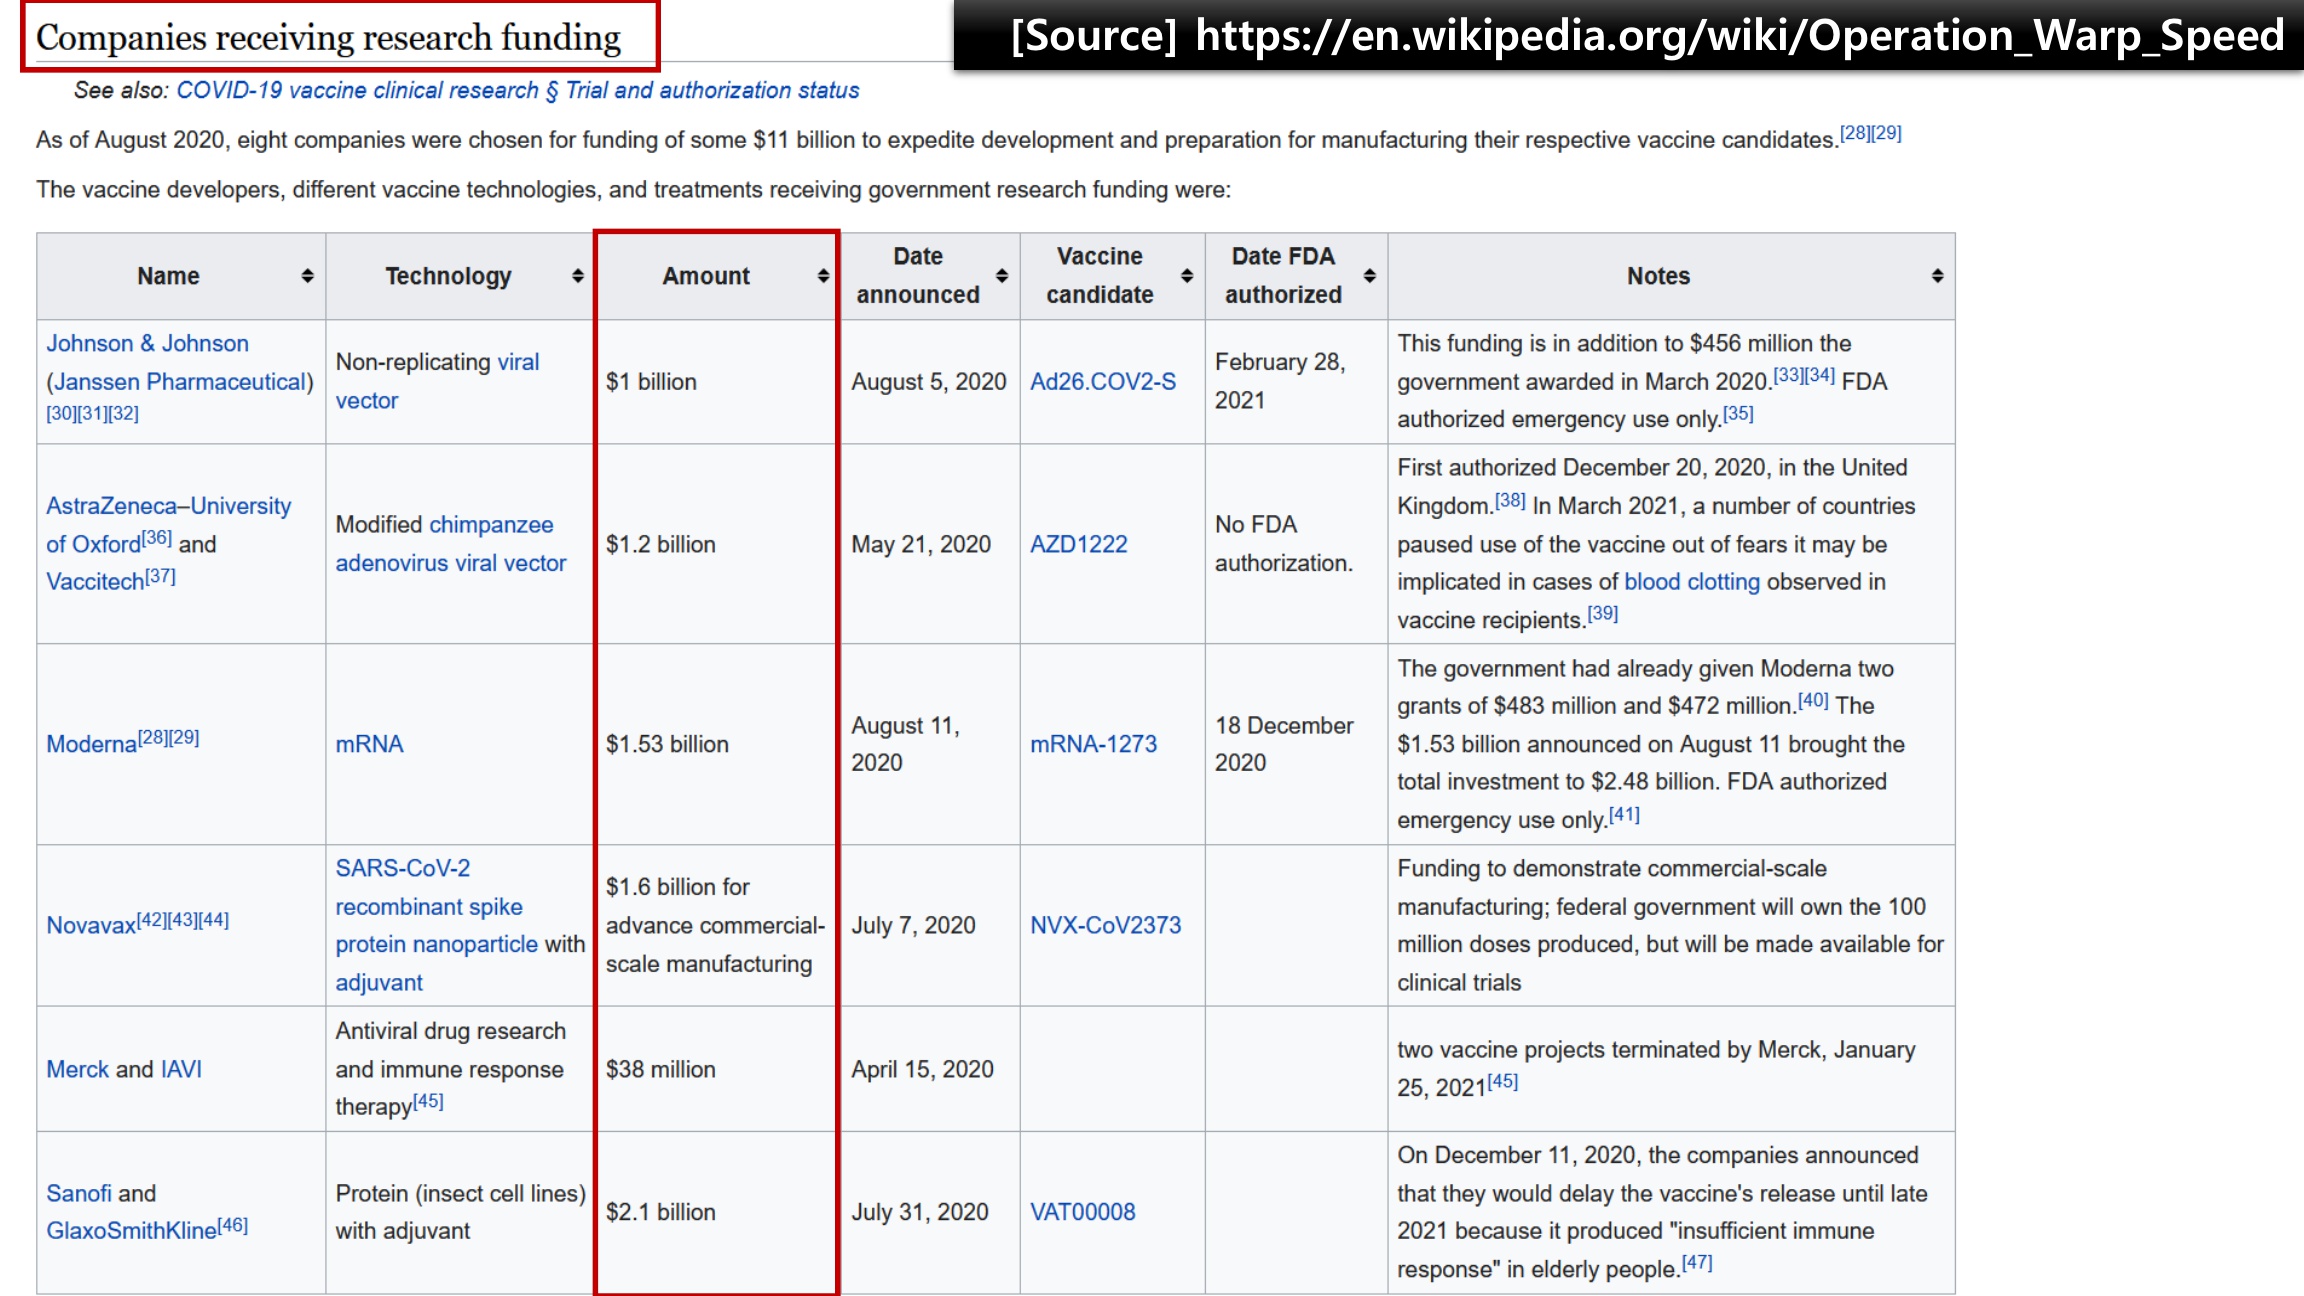Screen dimensions: 2304x1296
Task: Click the Companies receiving research funding heading
Action: [x=328, y=38]
